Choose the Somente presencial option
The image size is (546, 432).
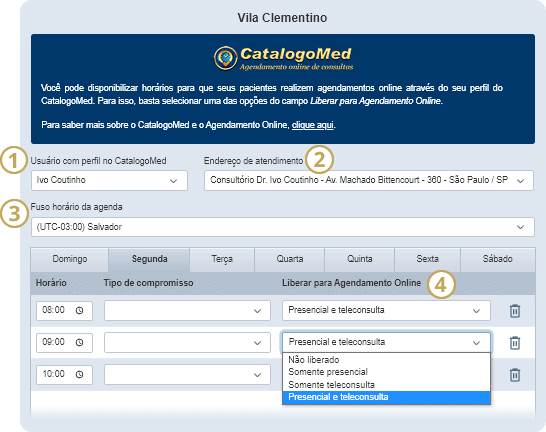coord(386,372)
